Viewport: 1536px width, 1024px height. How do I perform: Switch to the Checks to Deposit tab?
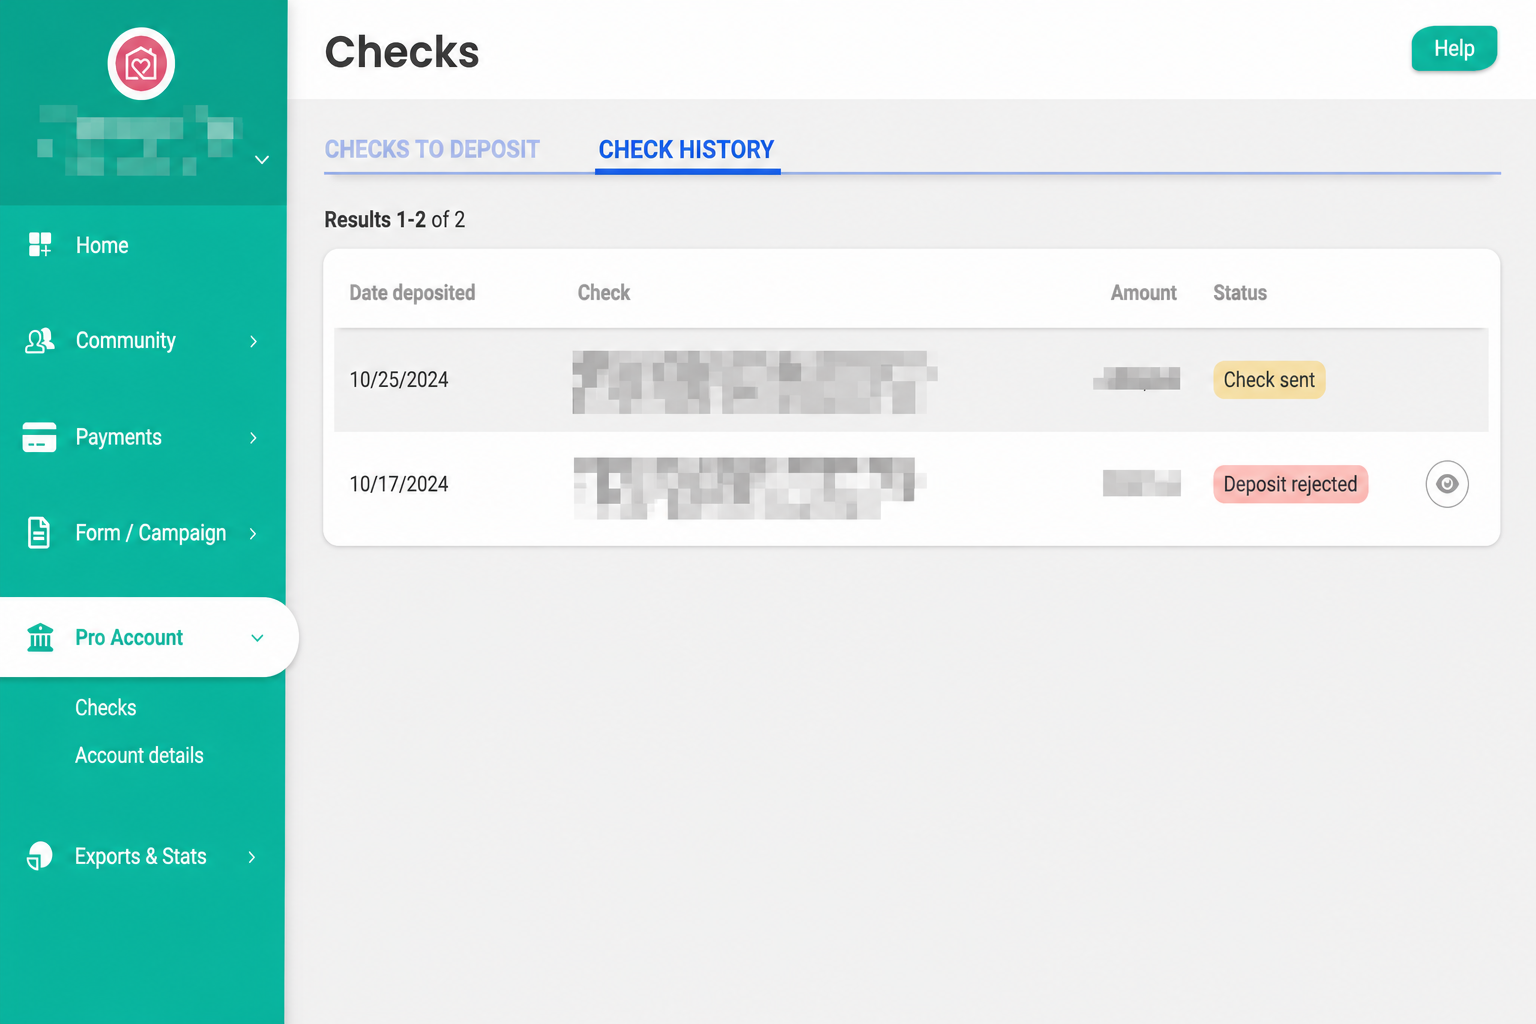click(x=432, y=150)
